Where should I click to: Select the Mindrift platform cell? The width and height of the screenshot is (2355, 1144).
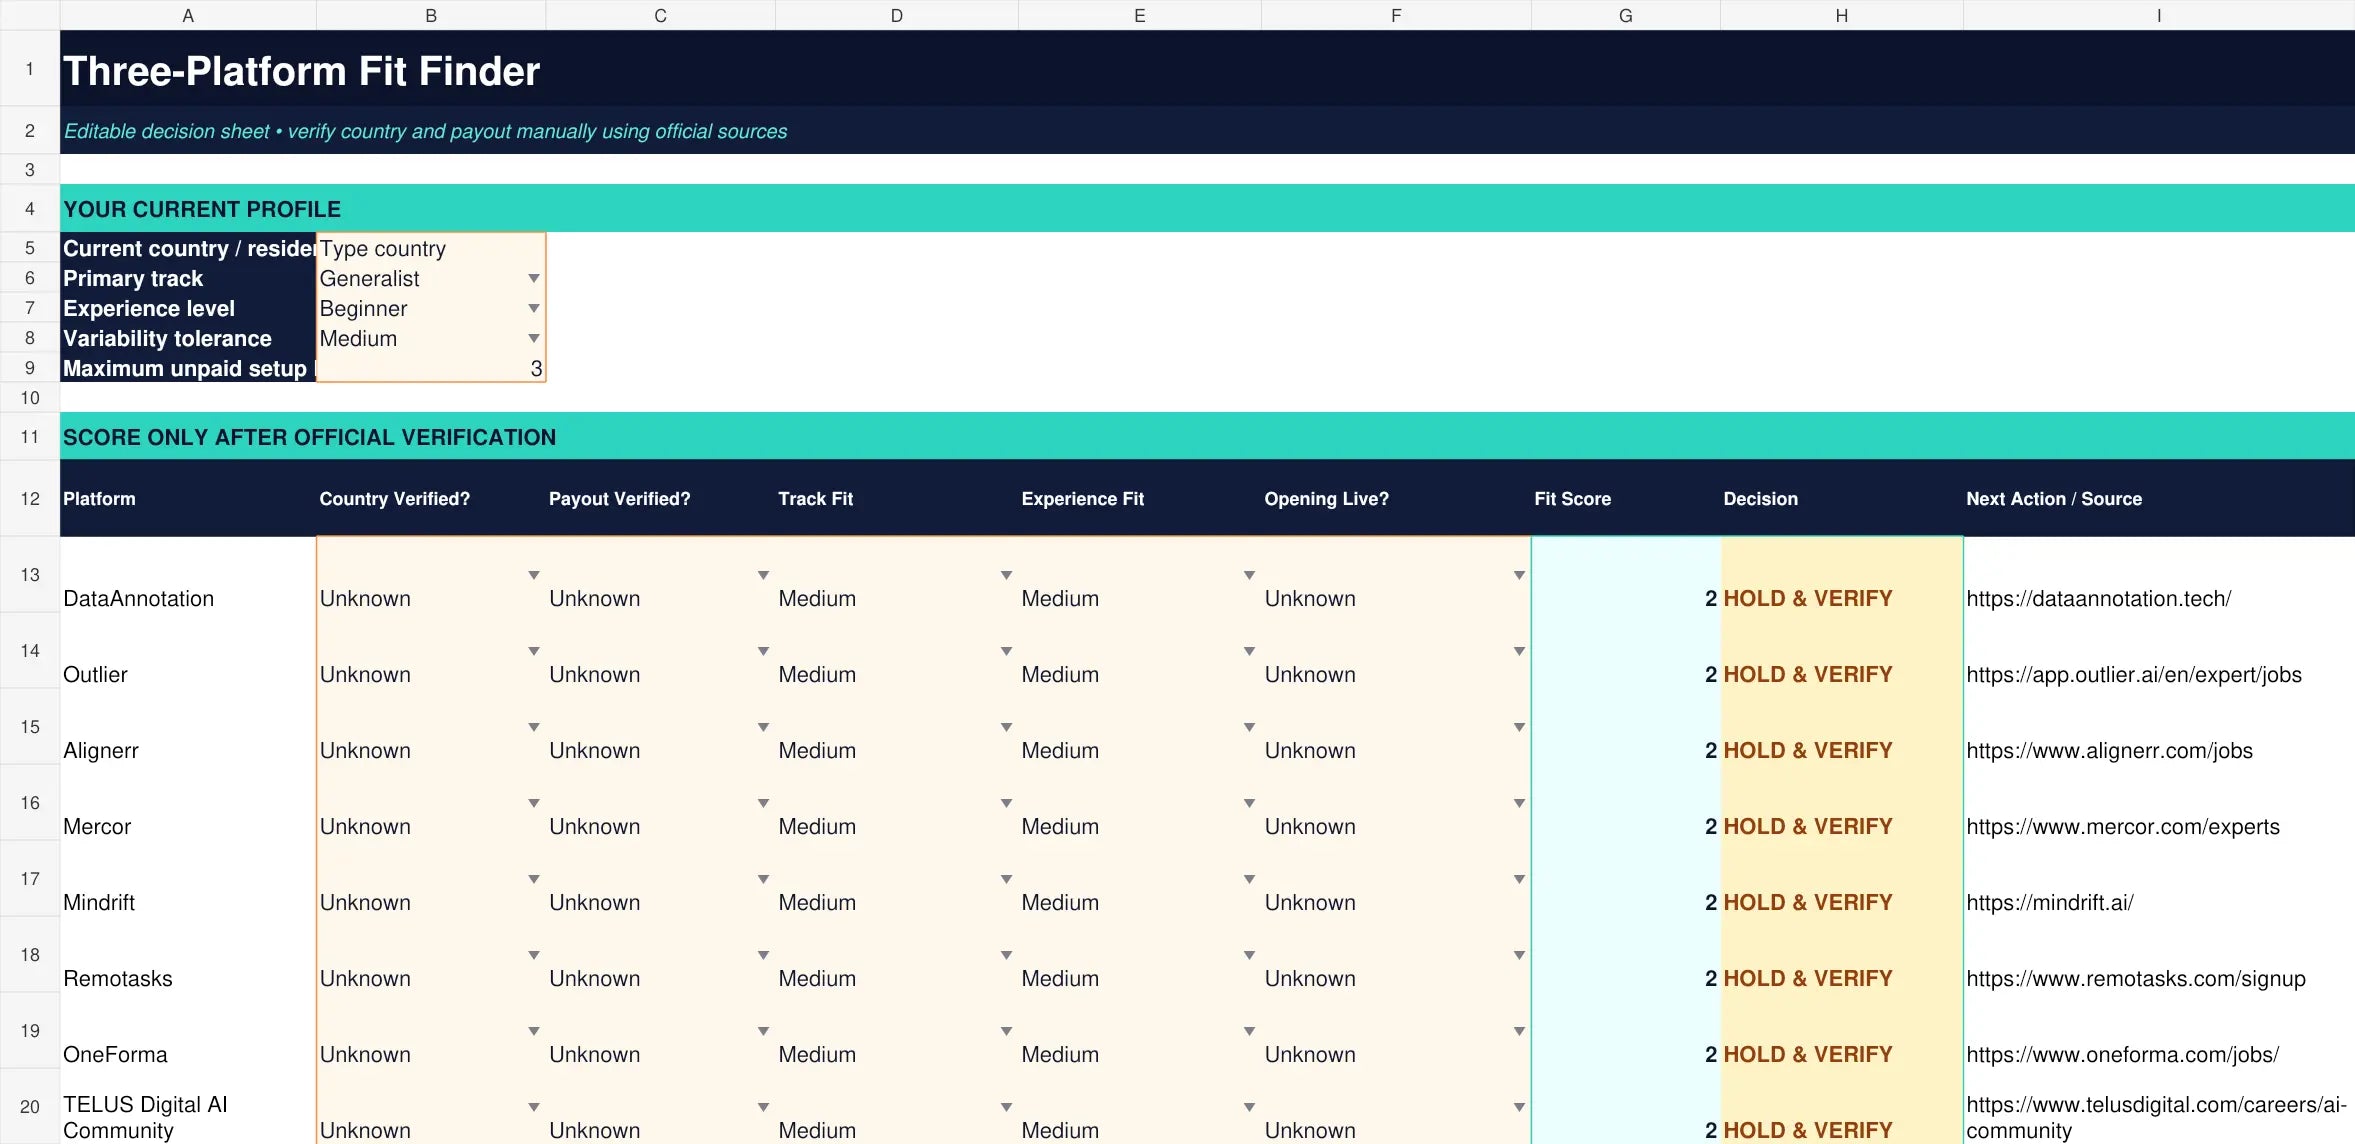click(x=188, y=879)
